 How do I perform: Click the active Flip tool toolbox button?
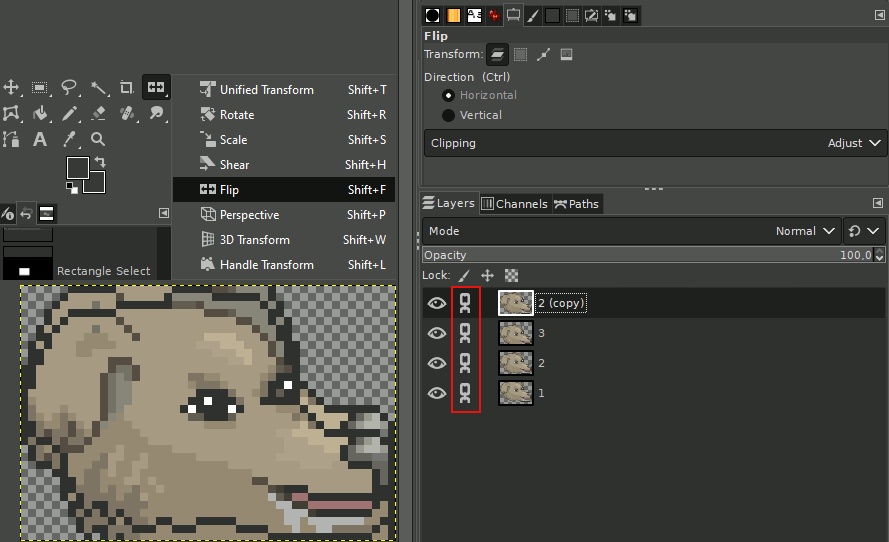[156, 87]
